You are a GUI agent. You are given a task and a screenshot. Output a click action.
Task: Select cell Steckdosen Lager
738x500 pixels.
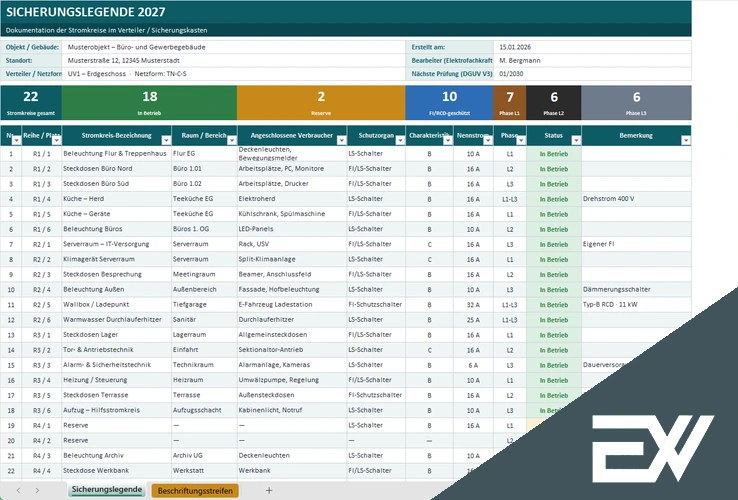pos(116,334)
